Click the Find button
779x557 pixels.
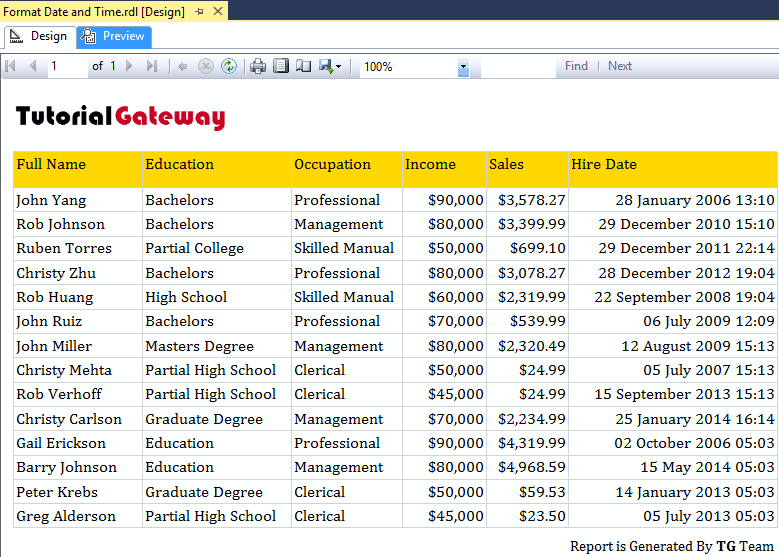pyautogui.click(x=576, y=66)
